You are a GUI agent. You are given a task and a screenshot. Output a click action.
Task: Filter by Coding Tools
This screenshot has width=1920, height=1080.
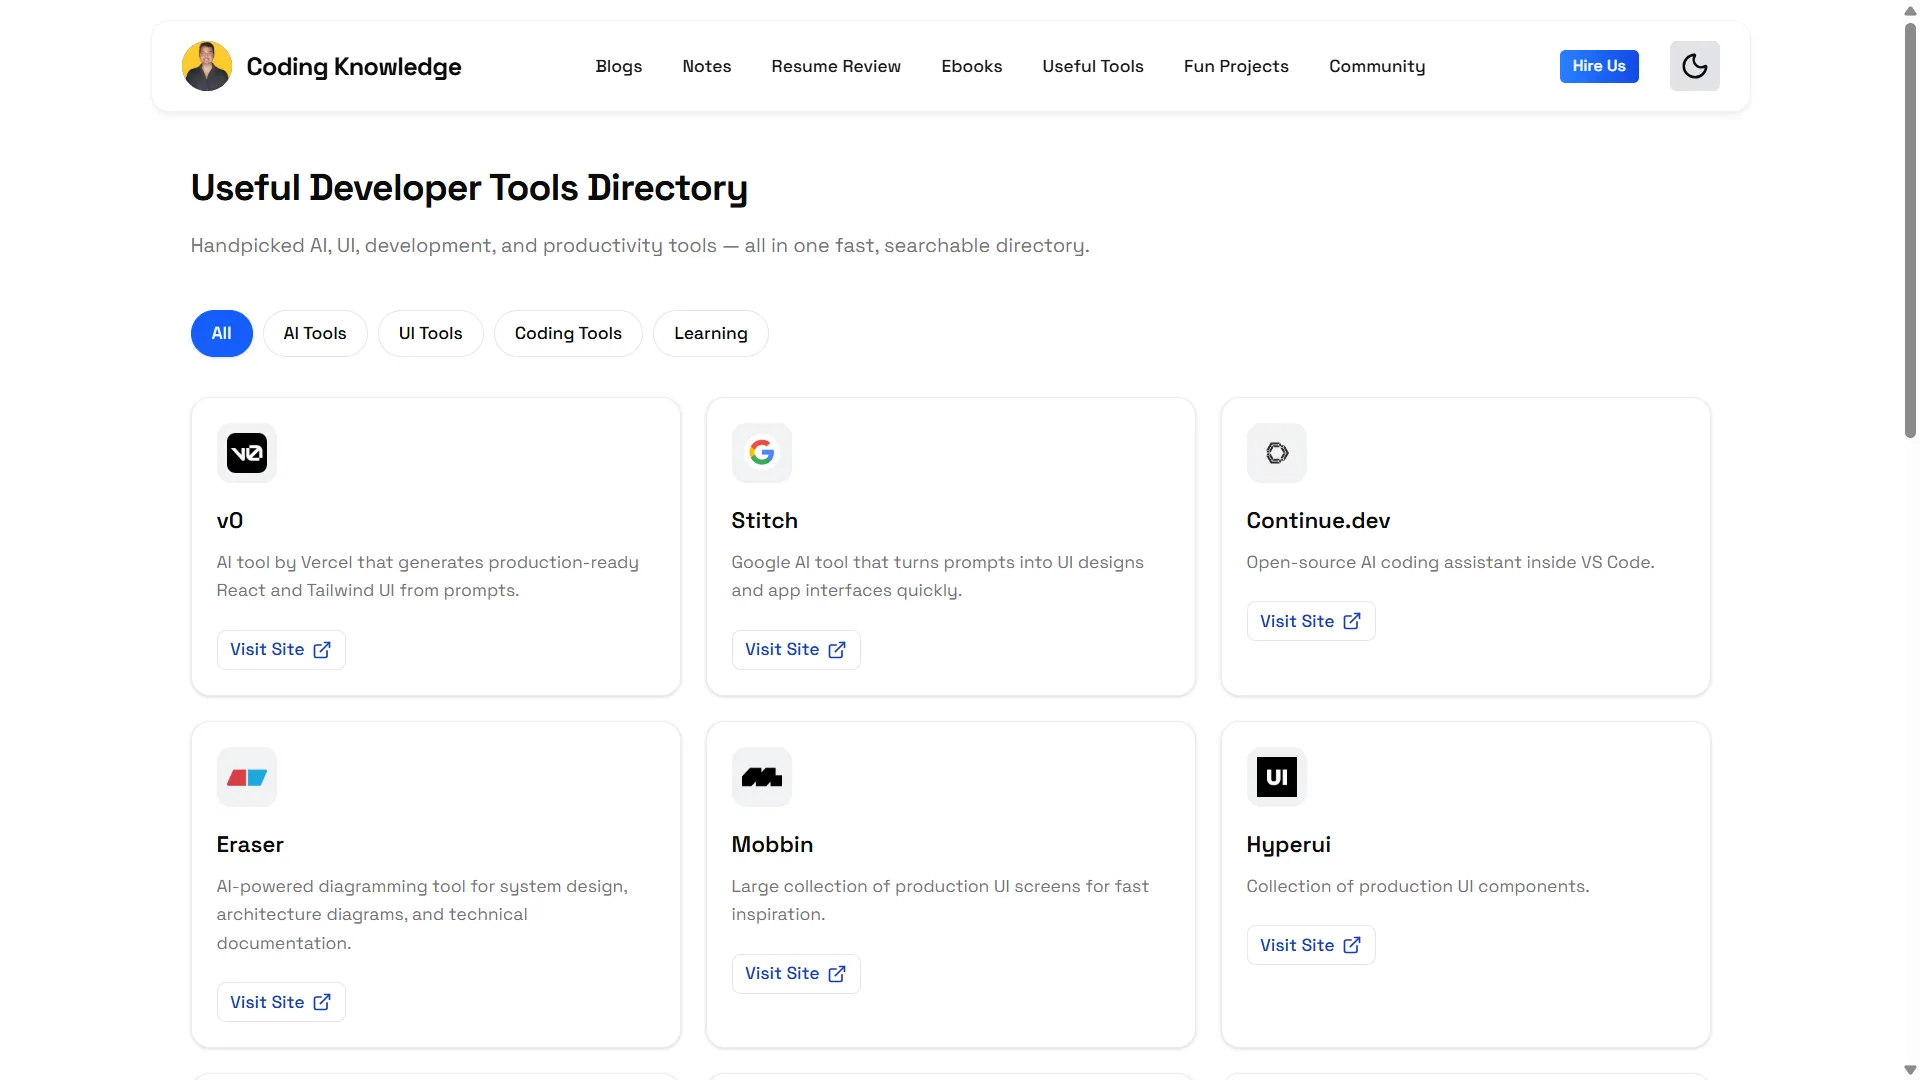pyautogui.click(x=568, y=333)
